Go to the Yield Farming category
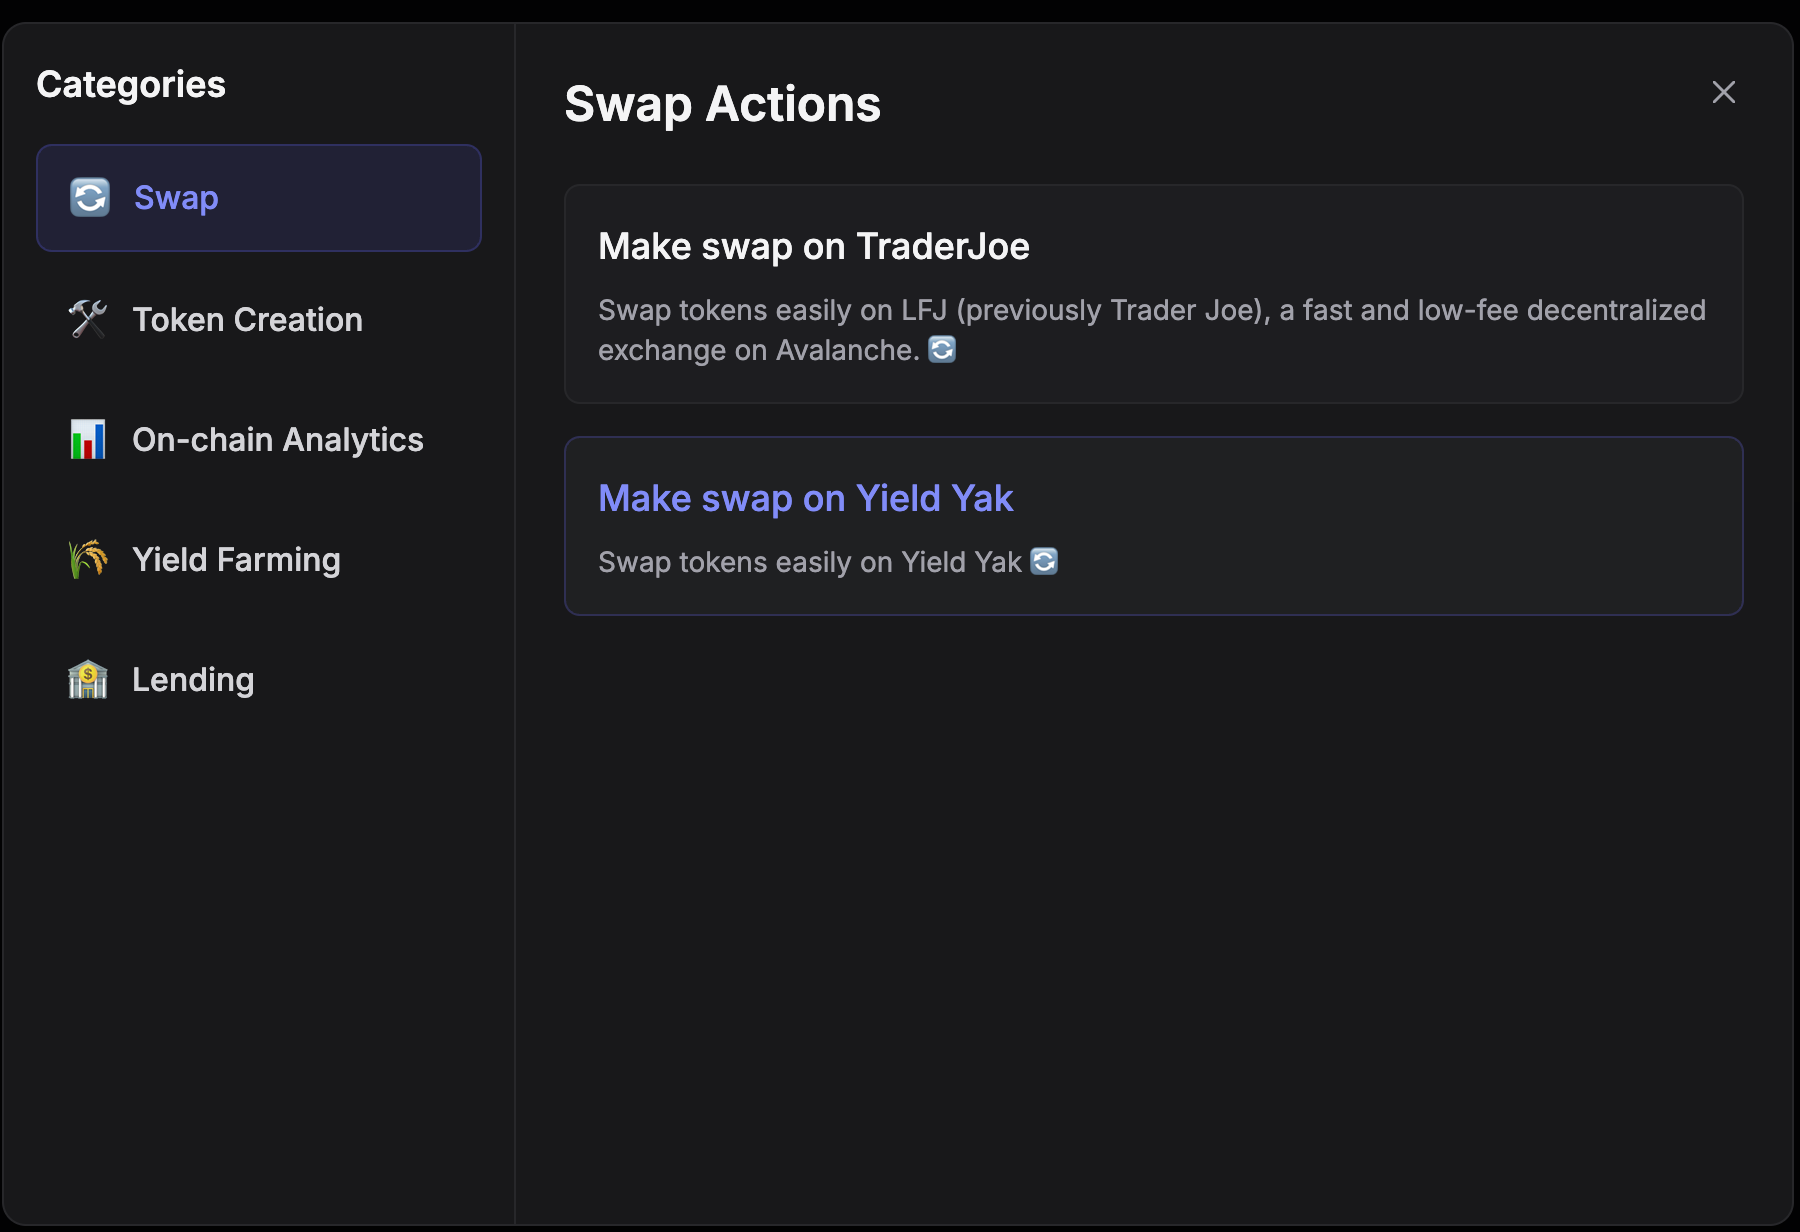The width and height of the screenshot is (1800, 1232). (259, 560)
